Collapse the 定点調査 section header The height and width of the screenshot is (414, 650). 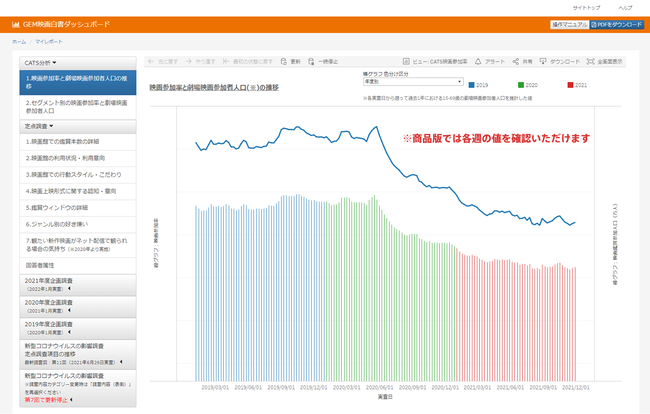click(40, 127)
